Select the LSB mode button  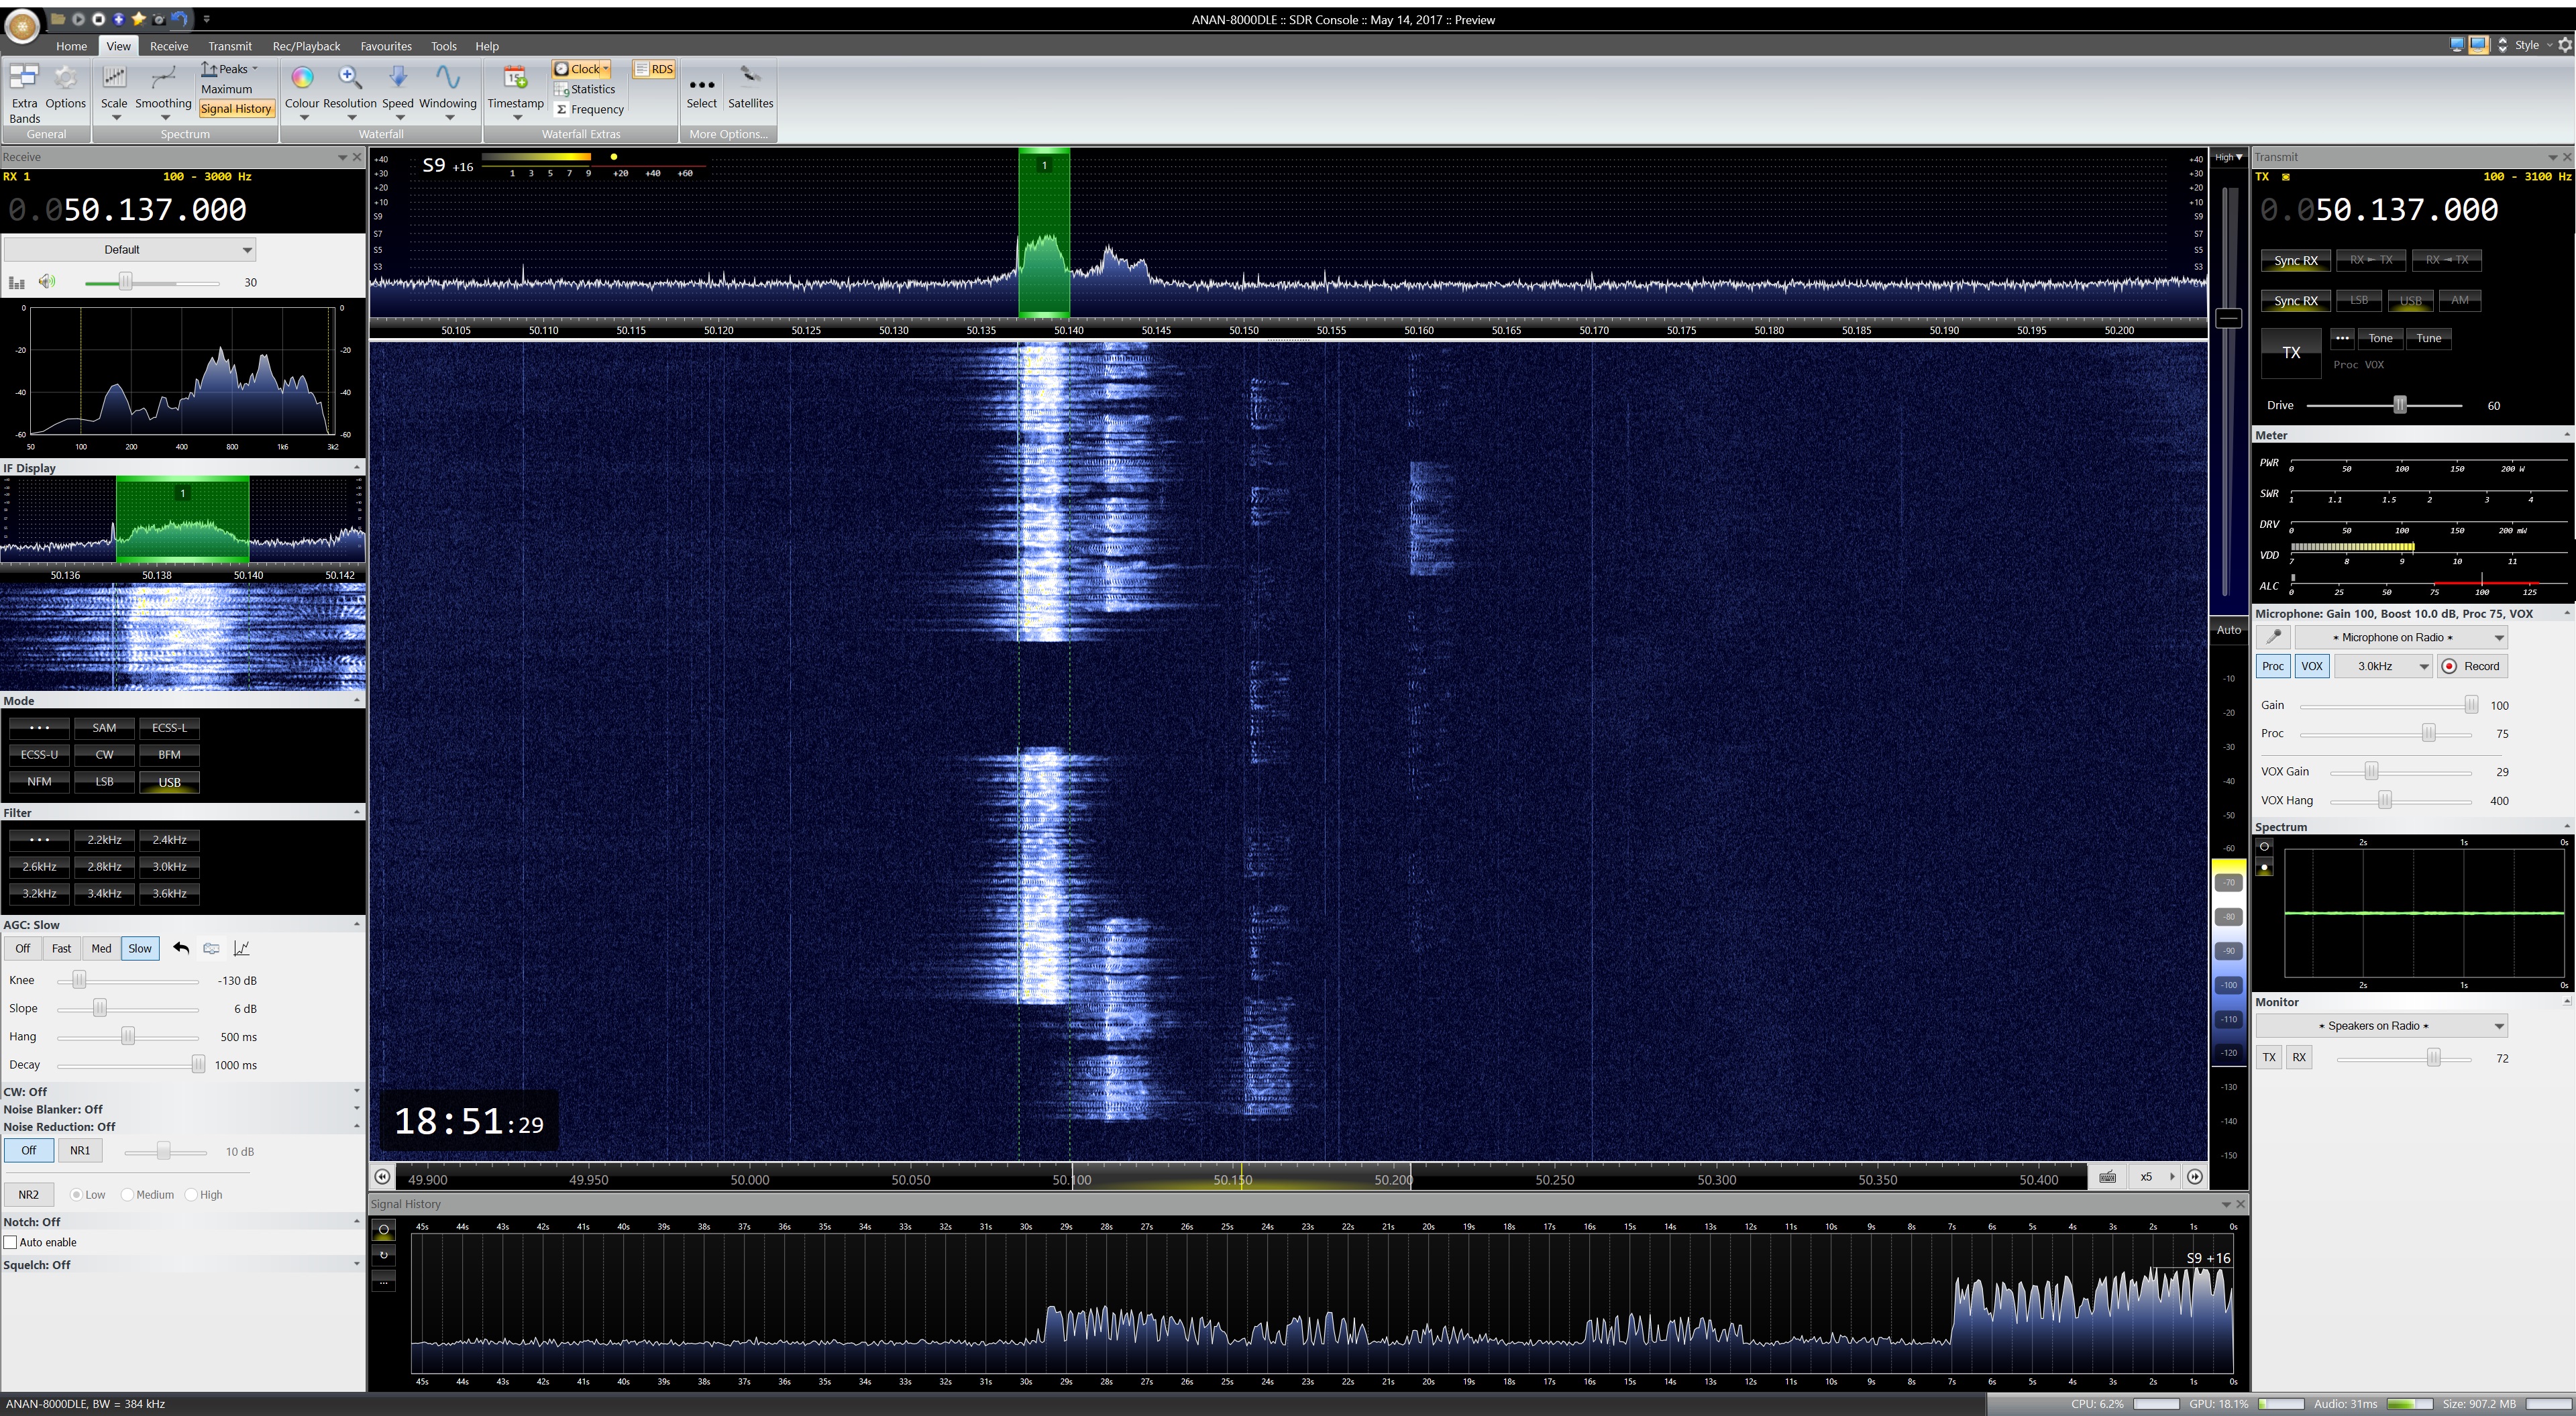point(104,781)
